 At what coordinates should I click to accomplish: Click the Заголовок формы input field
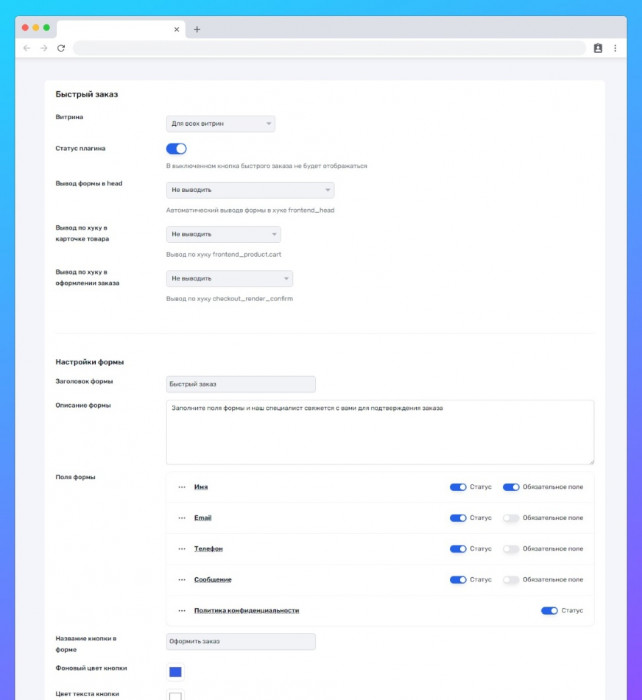[240, 384]
